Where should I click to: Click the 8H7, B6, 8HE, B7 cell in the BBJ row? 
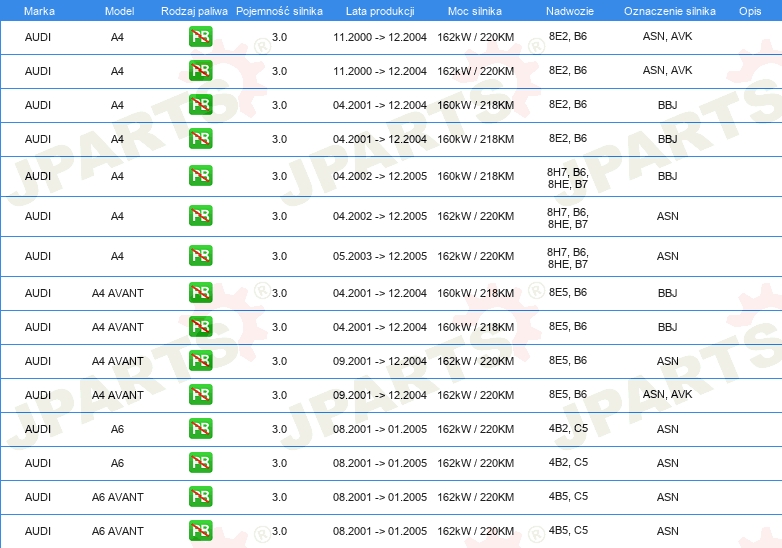[568, 178]
